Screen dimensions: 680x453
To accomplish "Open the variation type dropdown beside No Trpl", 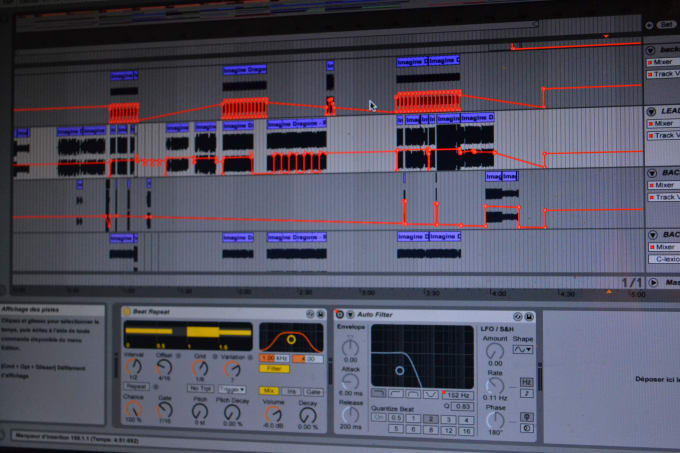I will pyautogui.click(x=232, y=389).
